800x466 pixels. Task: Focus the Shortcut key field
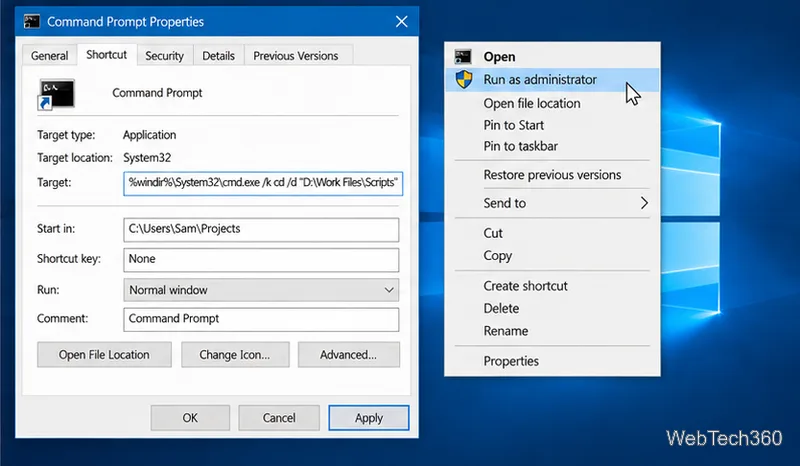261,260
